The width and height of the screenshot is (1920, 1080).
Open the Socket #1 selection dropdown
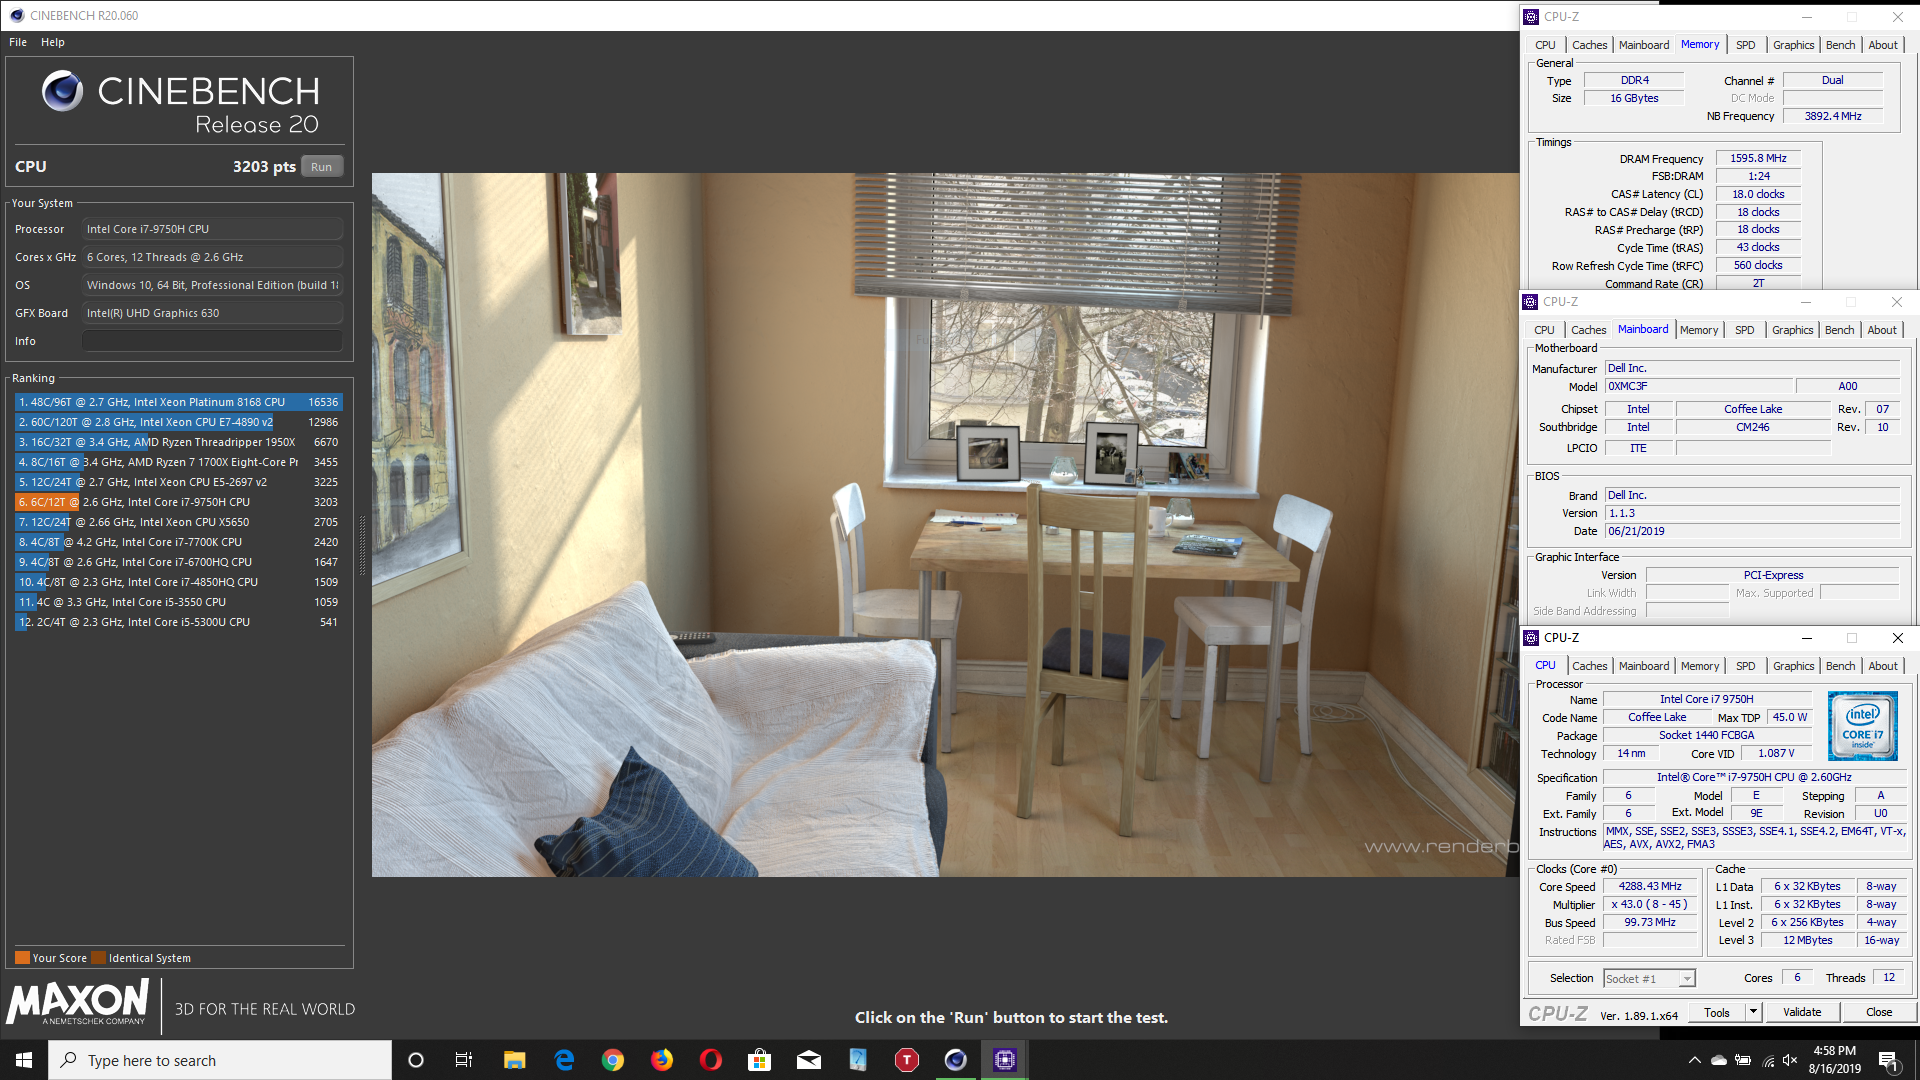coord(1649,979)
